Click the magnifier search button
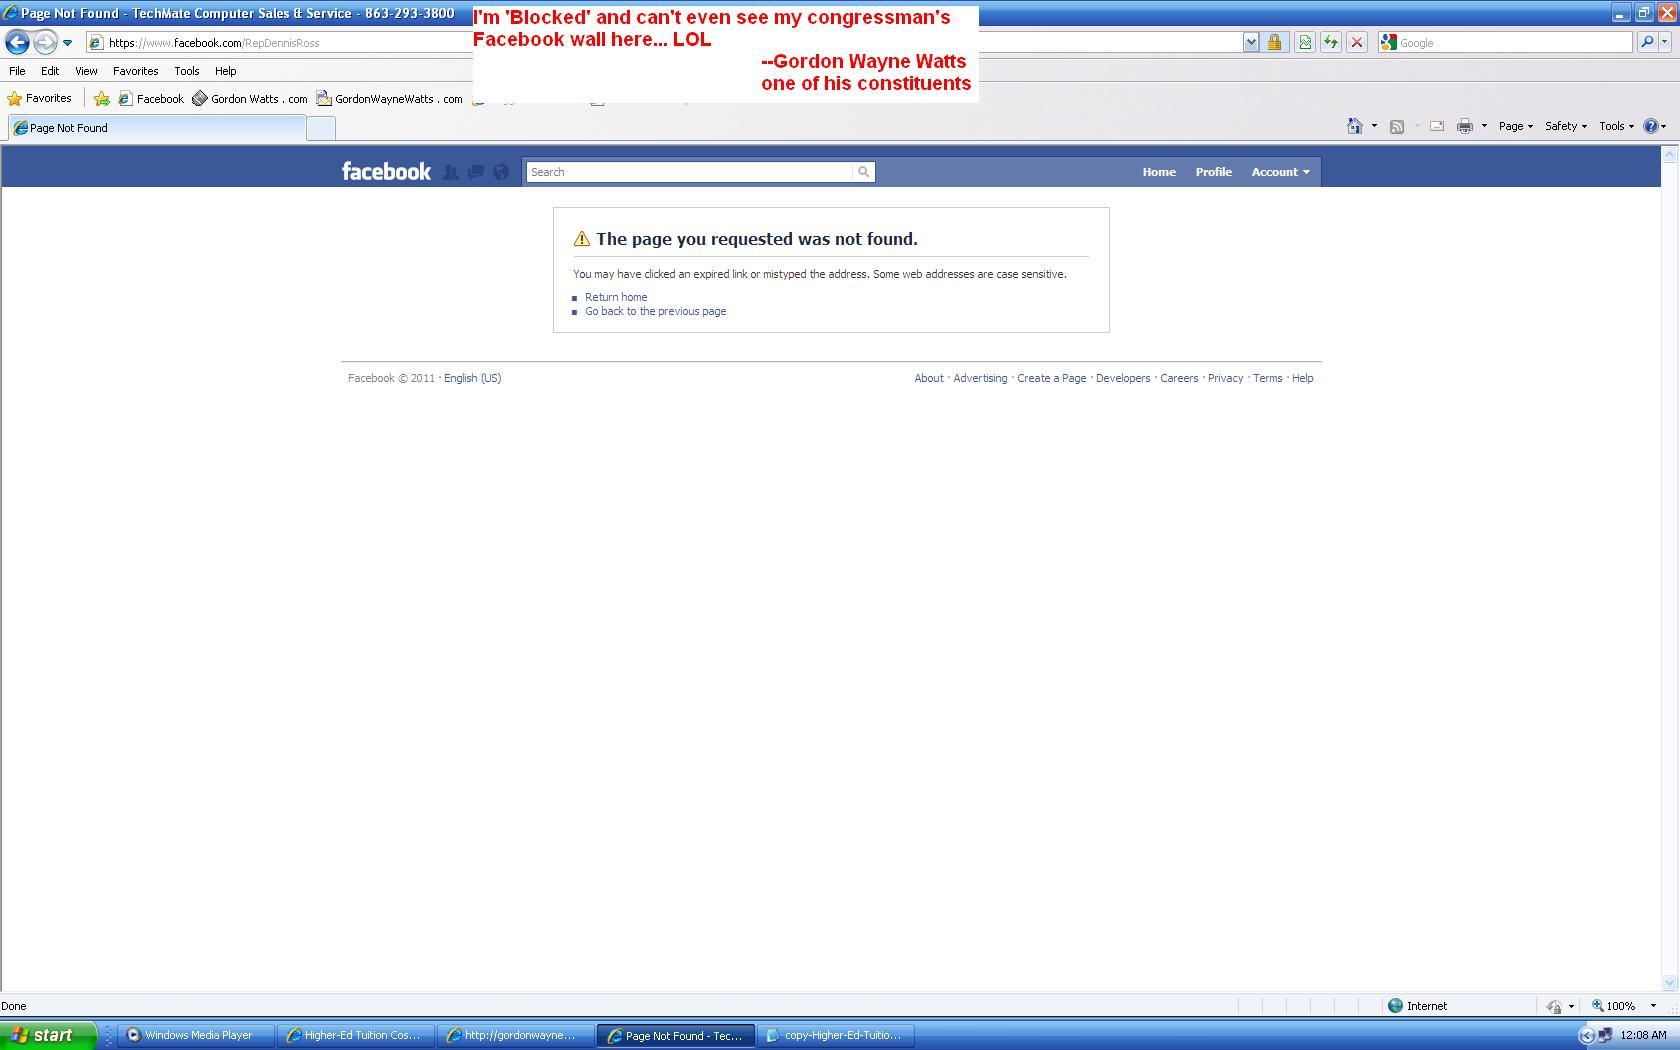The image size is (1680, 1050). pyautogui.click(x=1646, y=42)
